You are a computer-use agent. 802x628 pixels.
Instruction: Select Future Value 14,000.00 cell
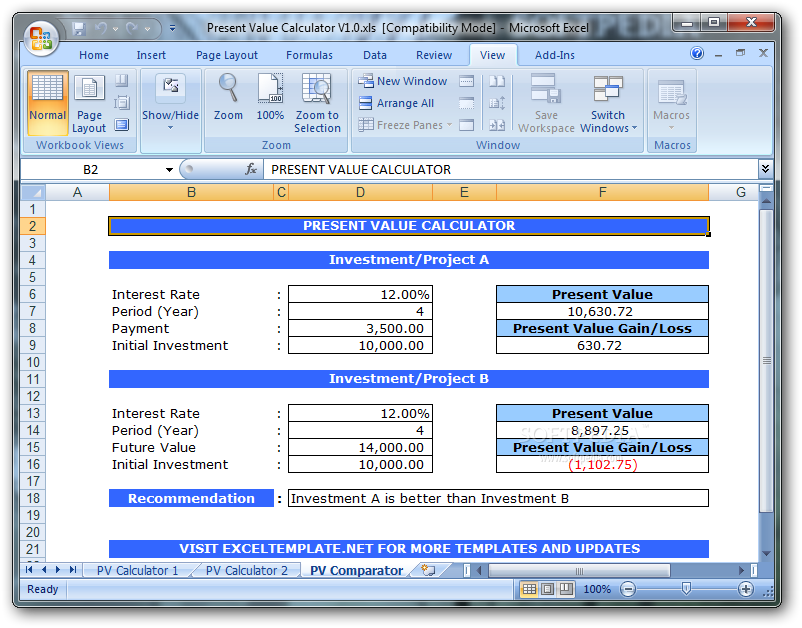[x=360, y=447]
